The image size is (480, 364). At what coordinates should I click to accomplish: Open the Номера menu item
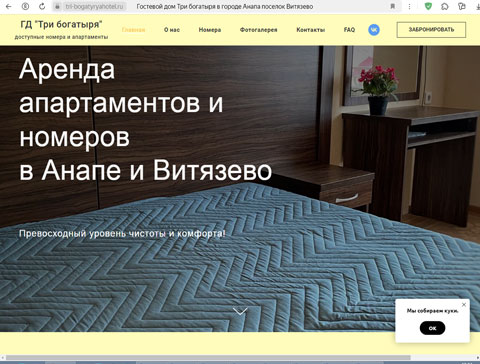coord(210,30)
